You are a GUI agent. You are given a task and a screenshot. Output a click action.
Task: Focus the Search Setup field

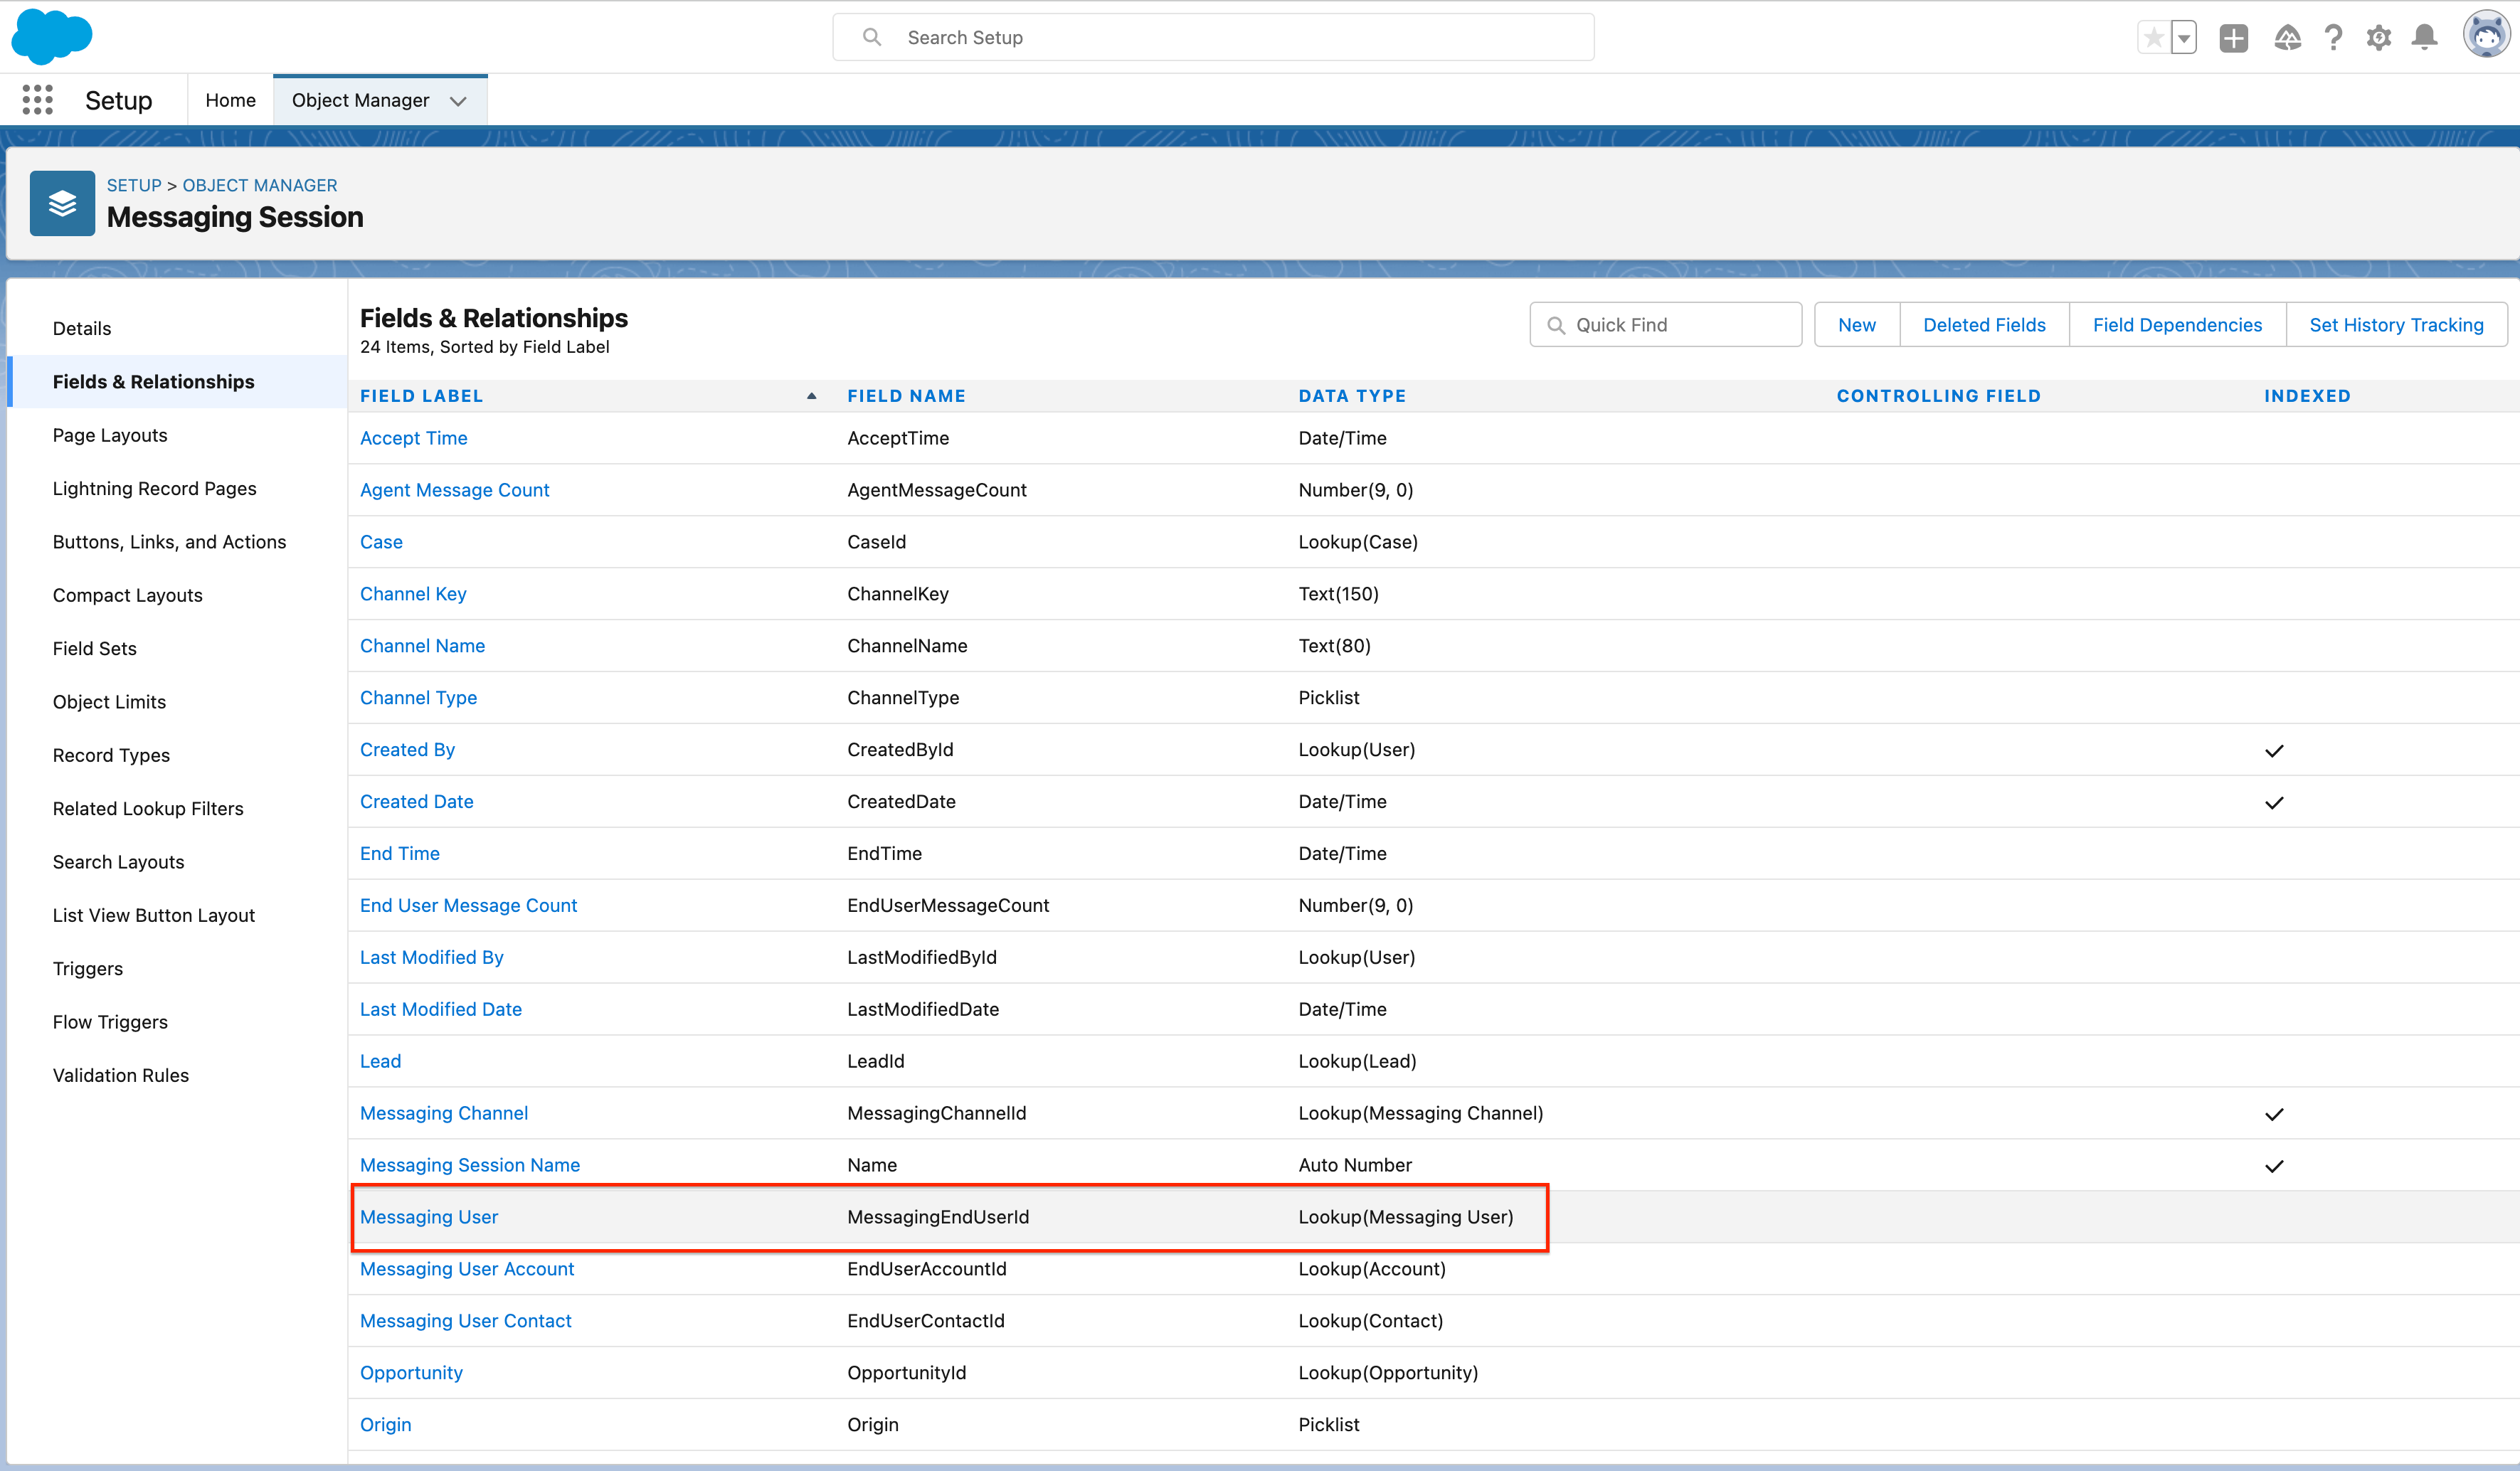[x=1213, y=37]
